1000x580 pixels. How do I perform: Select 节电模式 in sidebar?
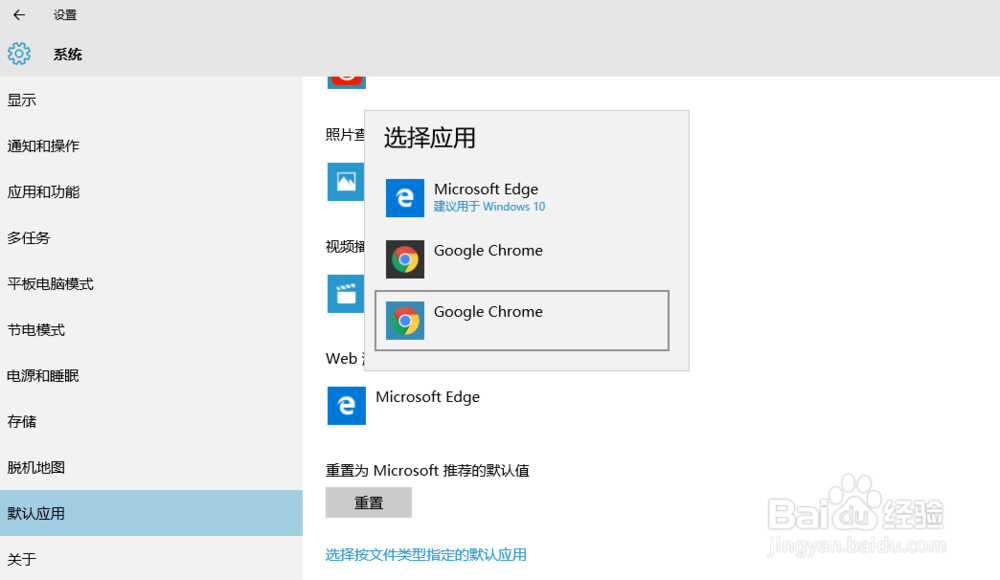(x=151, y=330)
